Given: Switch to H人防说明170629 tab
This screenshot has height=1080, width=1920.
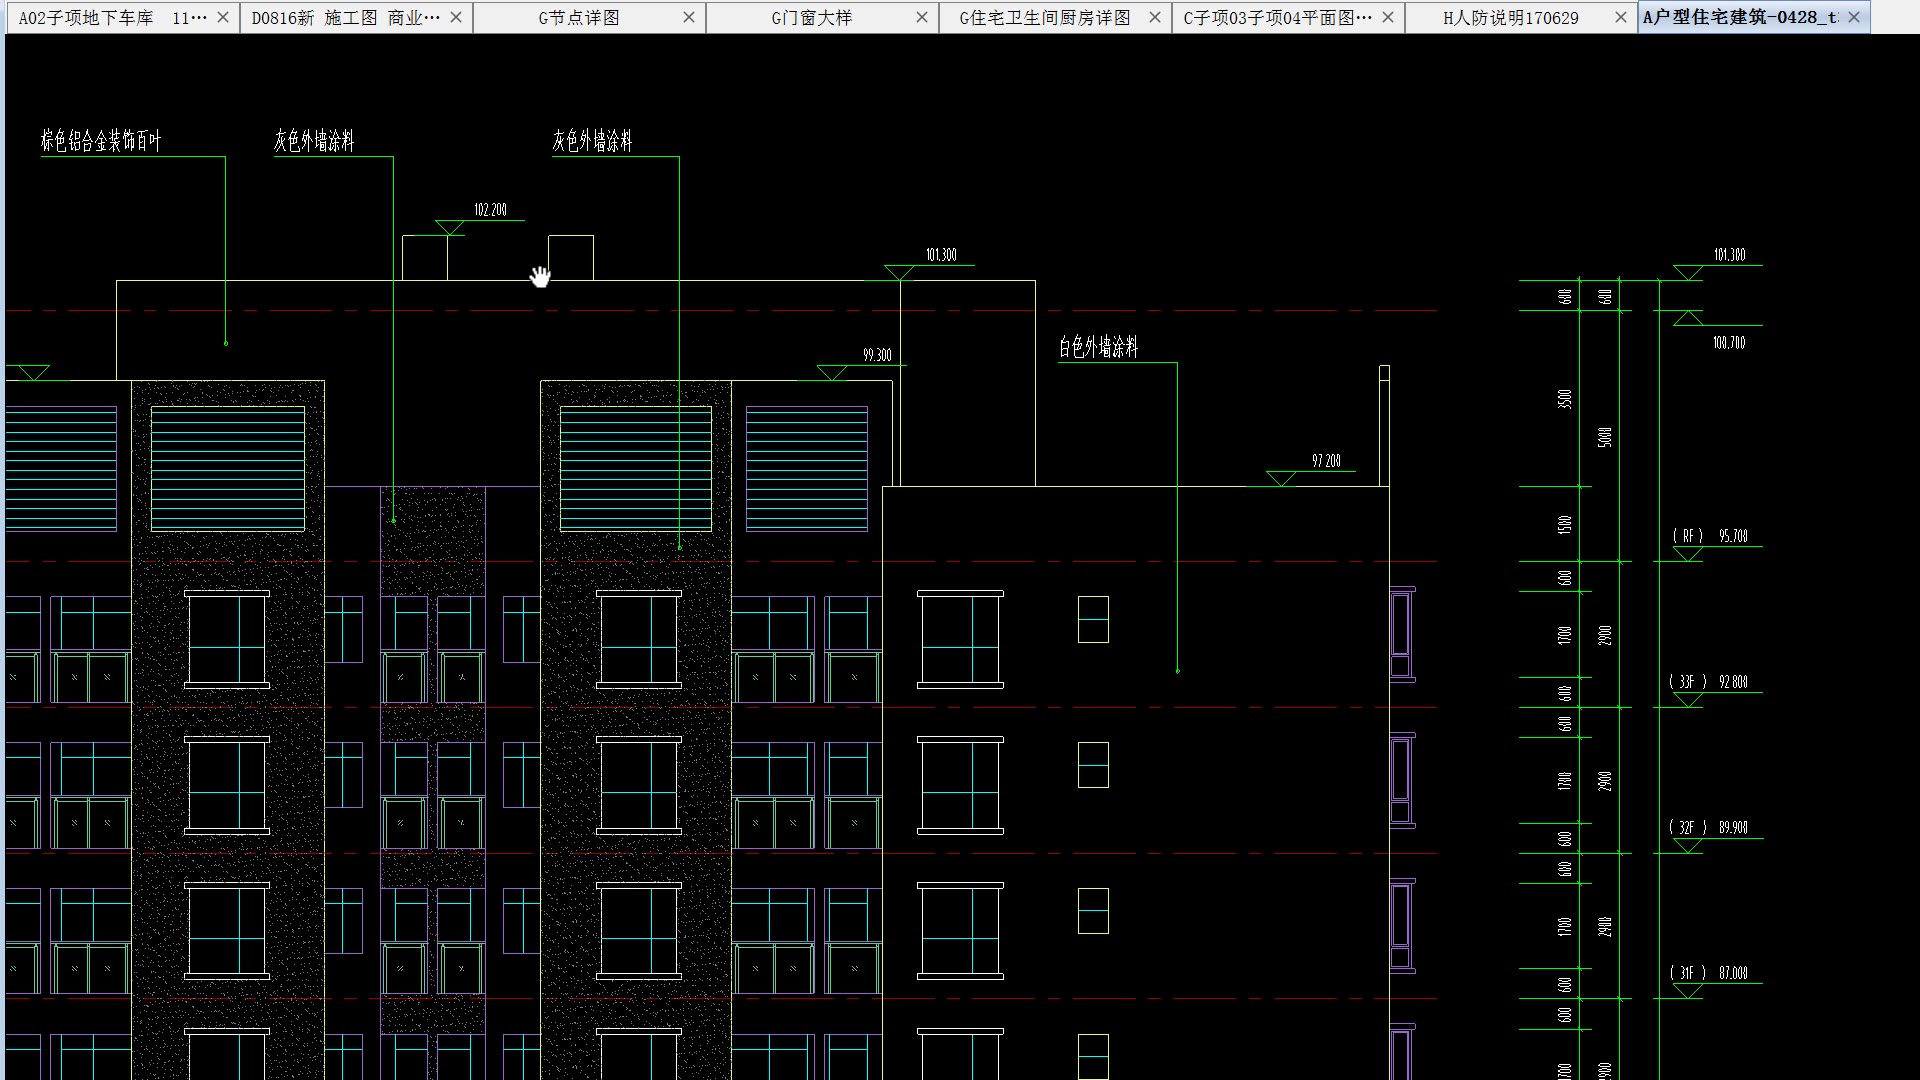Looking at the screenshot, I should coord(1520,17).
